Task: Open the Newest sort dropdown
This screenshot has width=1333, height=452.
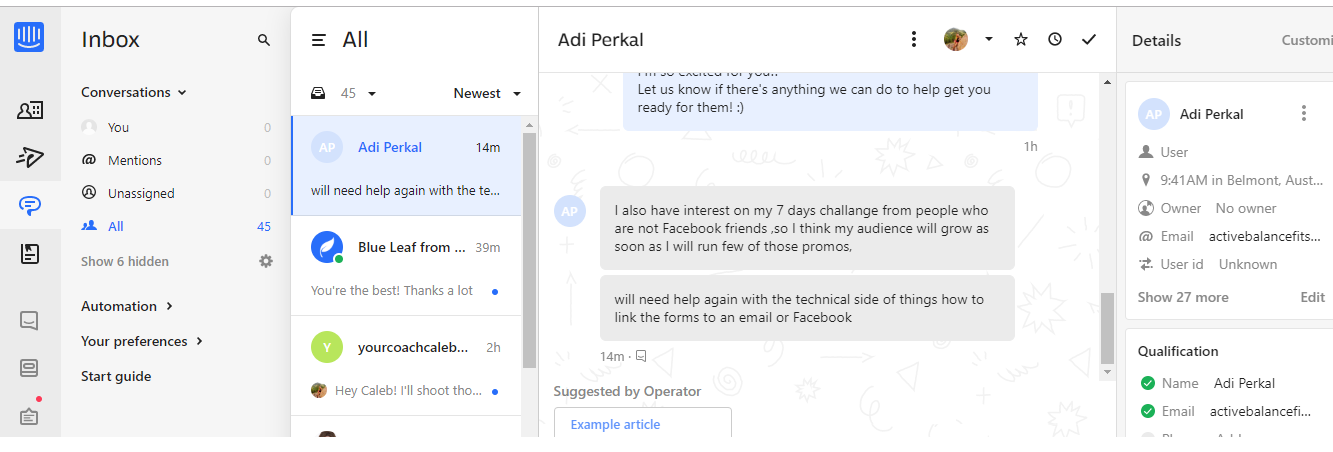Action: [488, 93]
